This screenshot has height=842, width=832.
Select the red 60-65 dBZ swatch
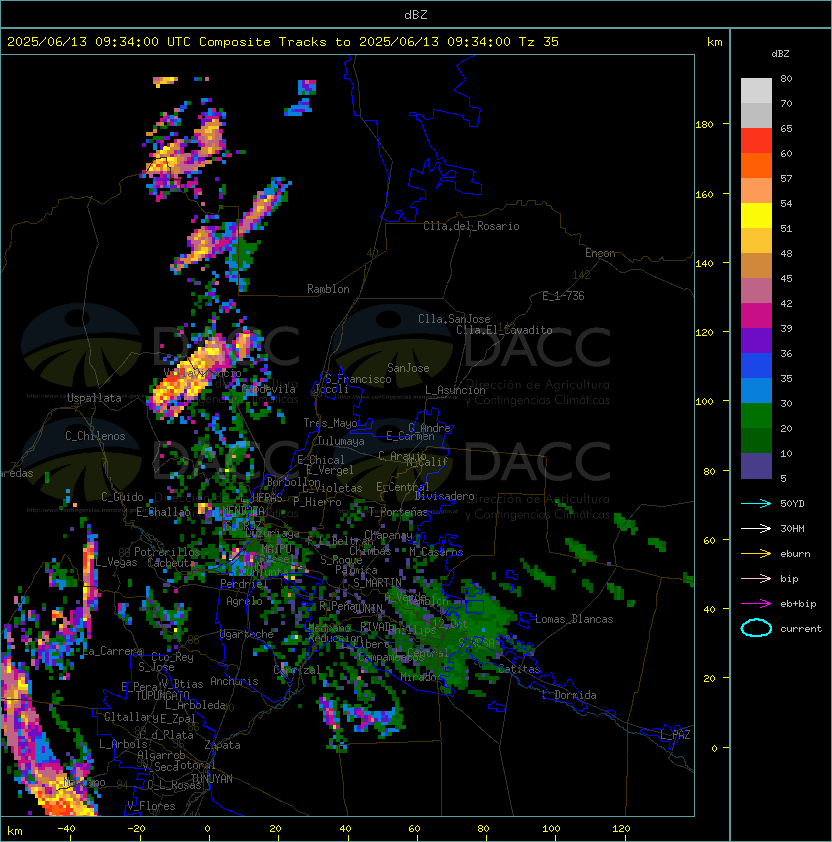point(756,141)
